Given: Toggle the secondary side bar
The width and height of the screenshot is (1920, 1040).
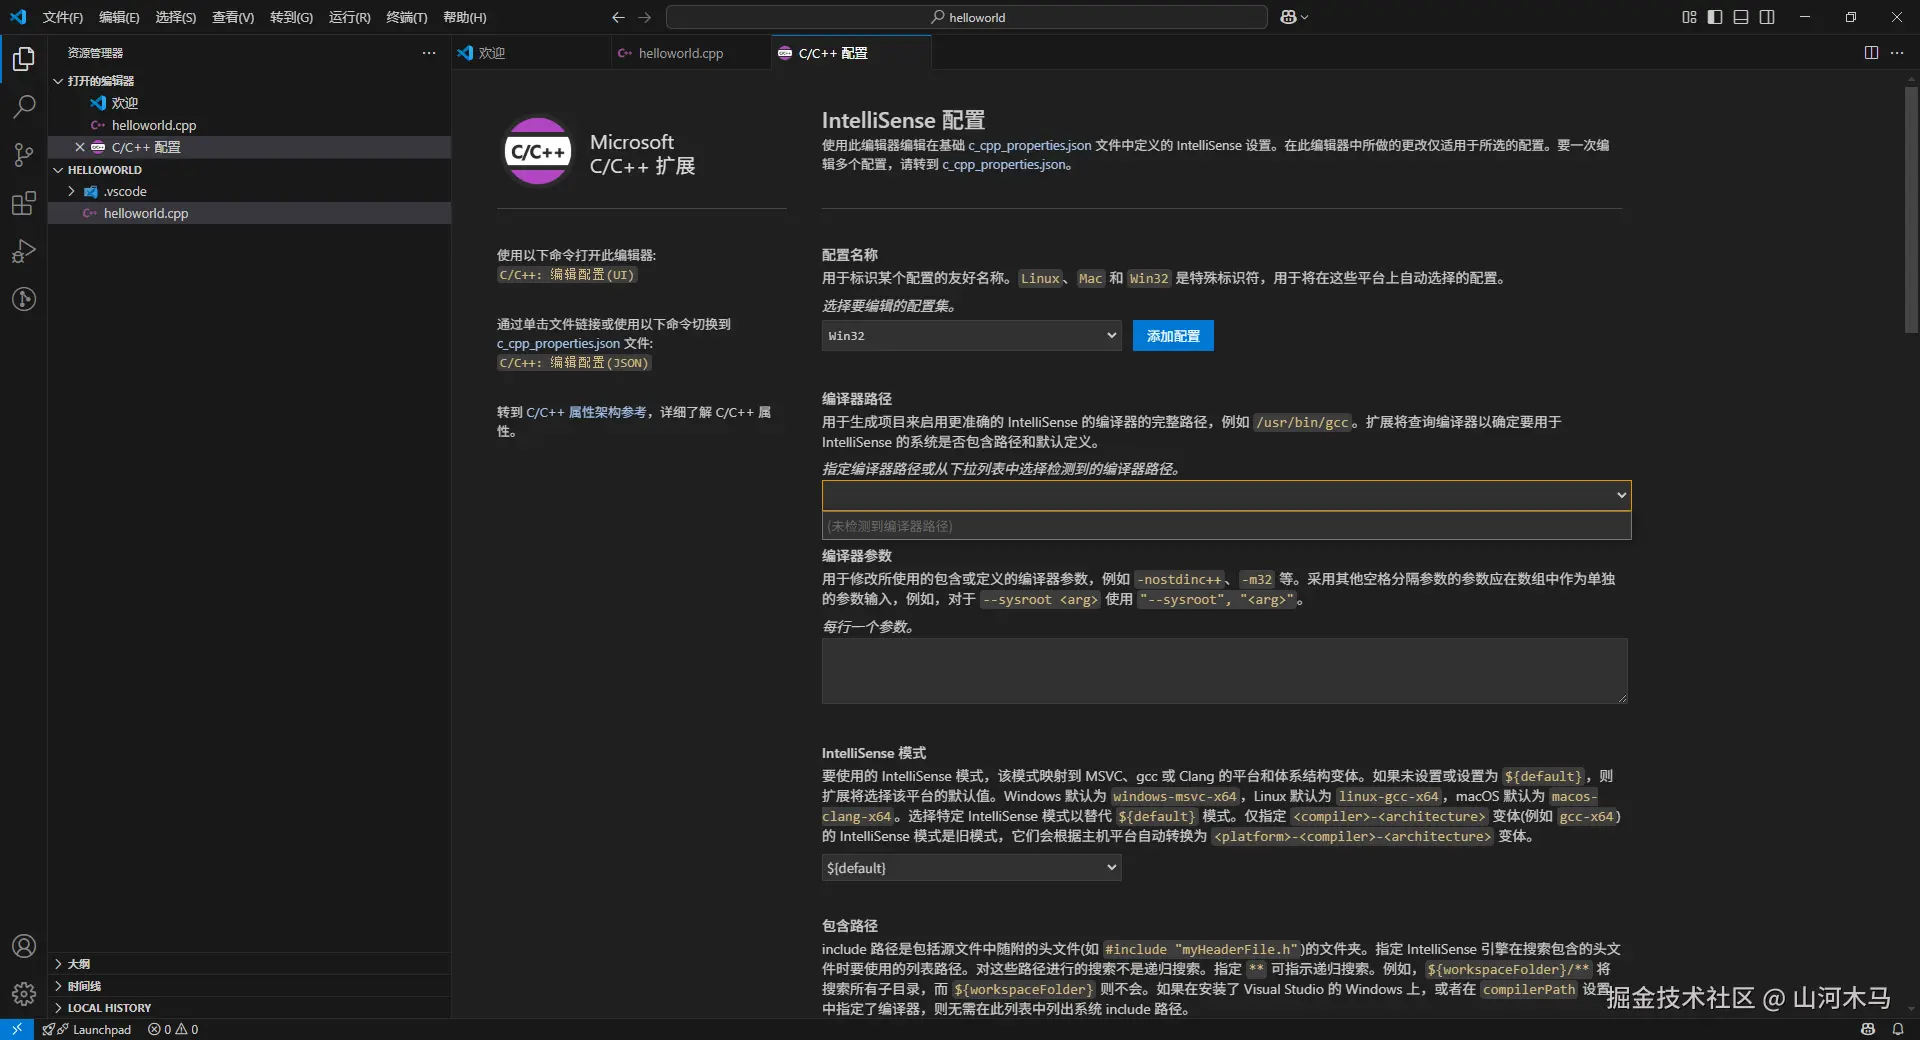Looking at the screenshot, I should [1767, 17].
